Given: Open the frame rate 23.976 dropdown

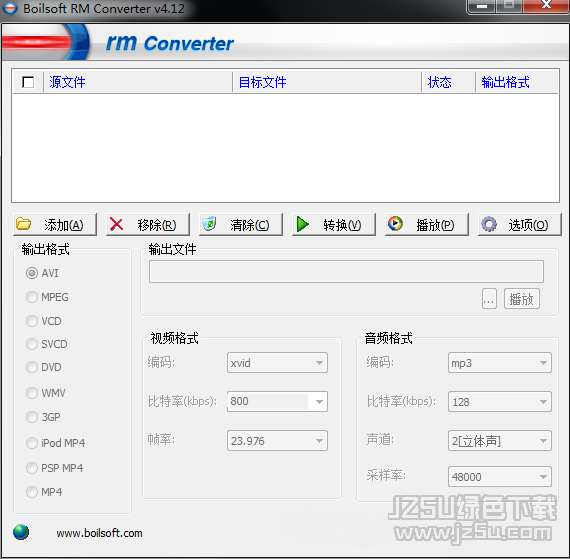Looking at the screenshot, I should coord(277,441).
